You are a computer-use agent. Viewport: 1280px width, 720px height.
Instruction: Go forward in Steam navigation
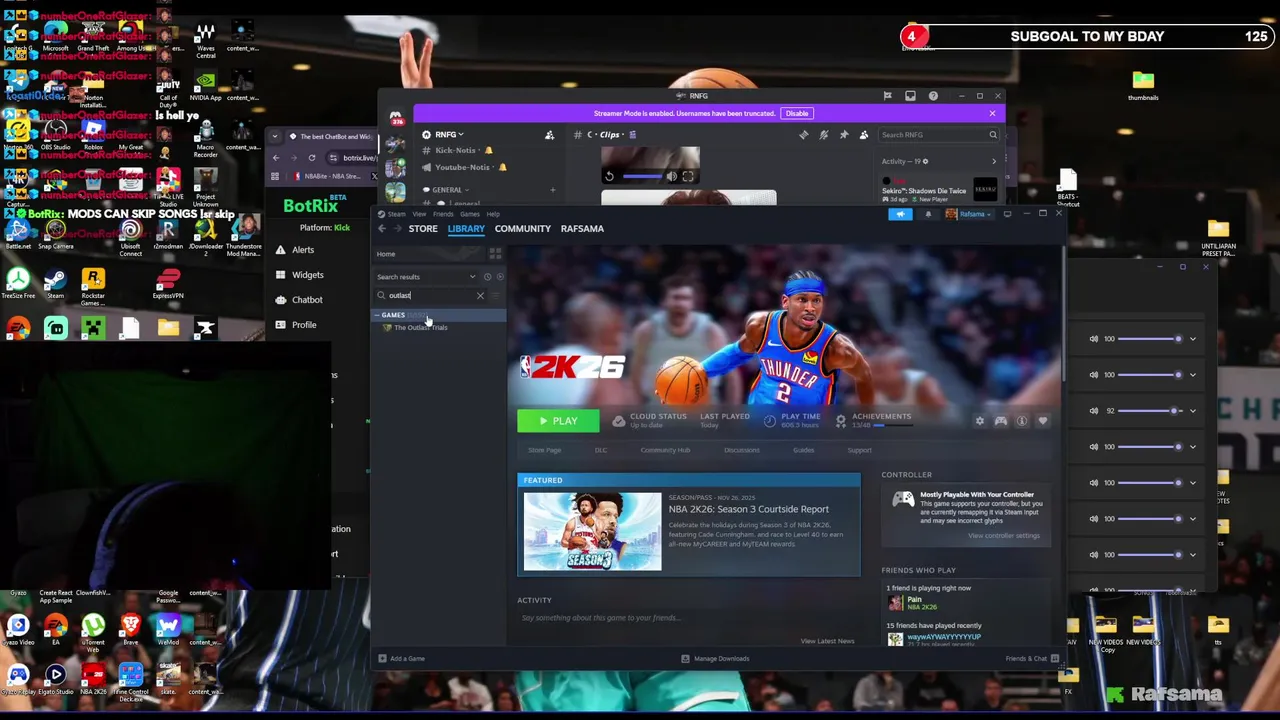tap(397, 229)
